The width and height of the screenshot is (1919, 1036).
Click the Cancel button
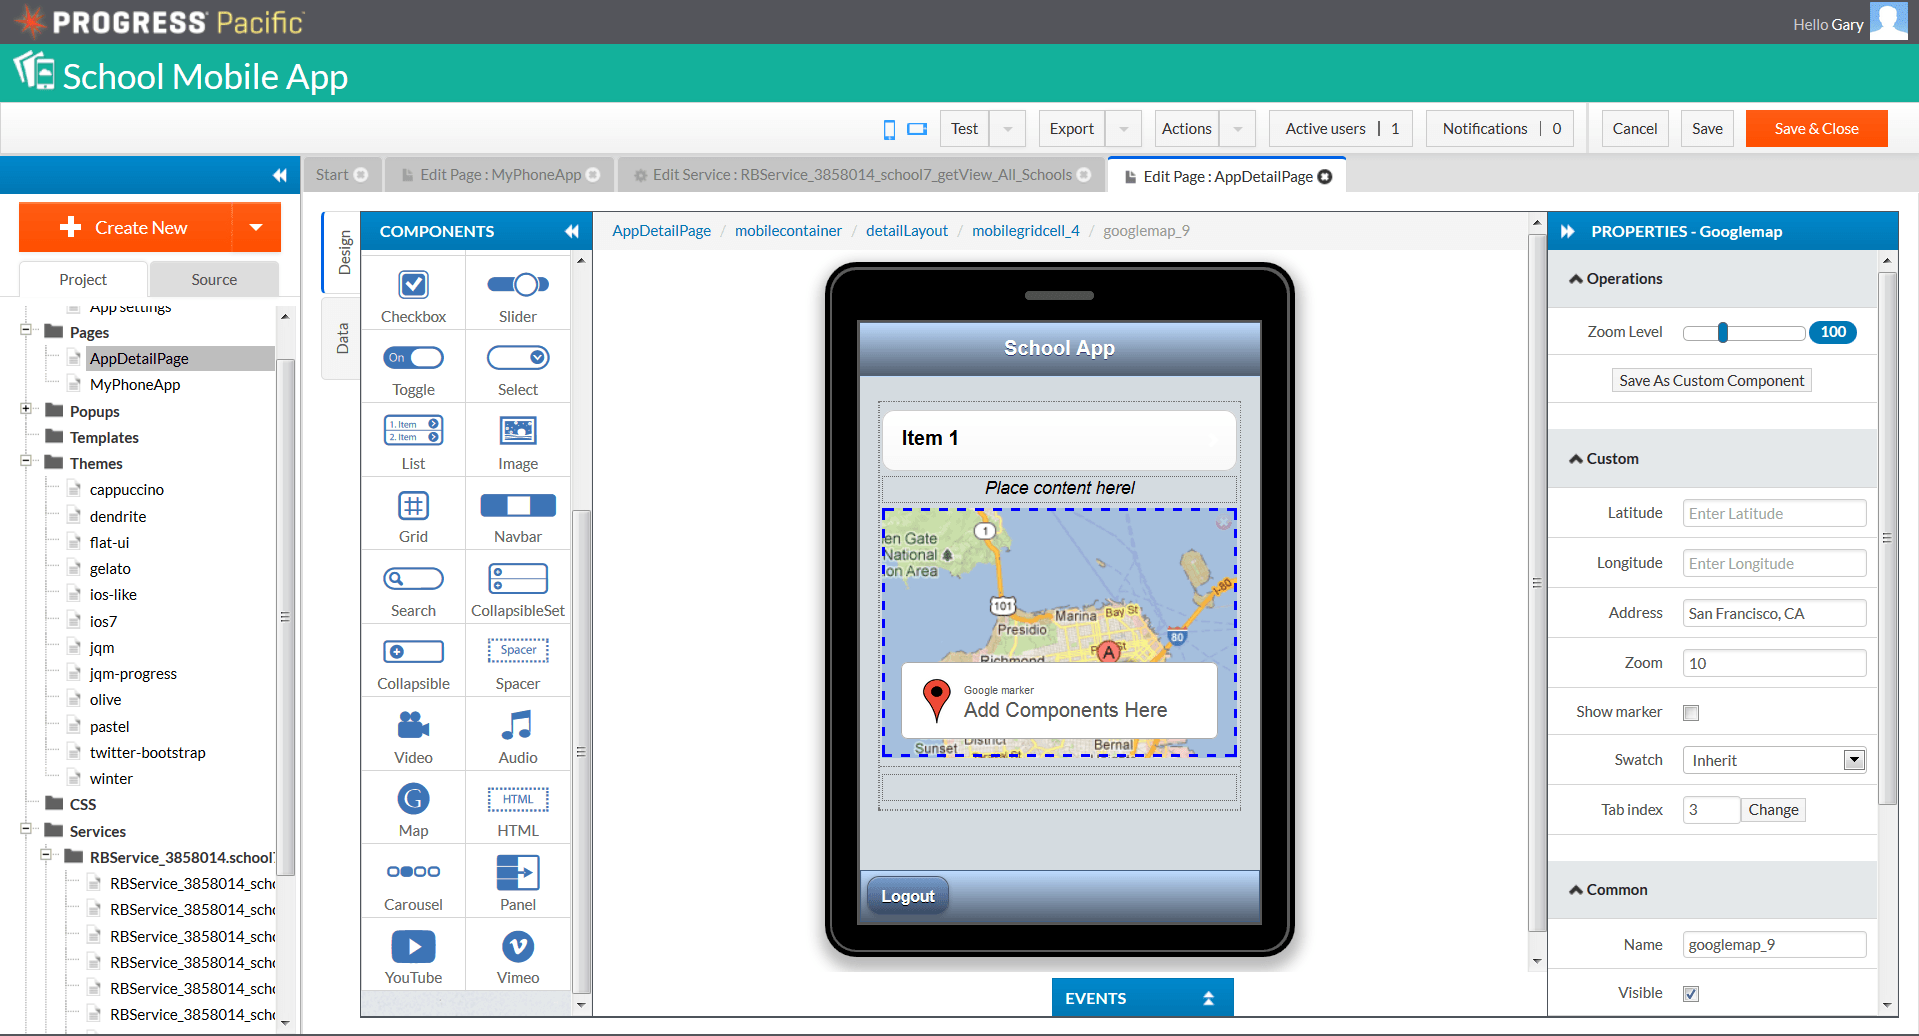(1635, 129)
